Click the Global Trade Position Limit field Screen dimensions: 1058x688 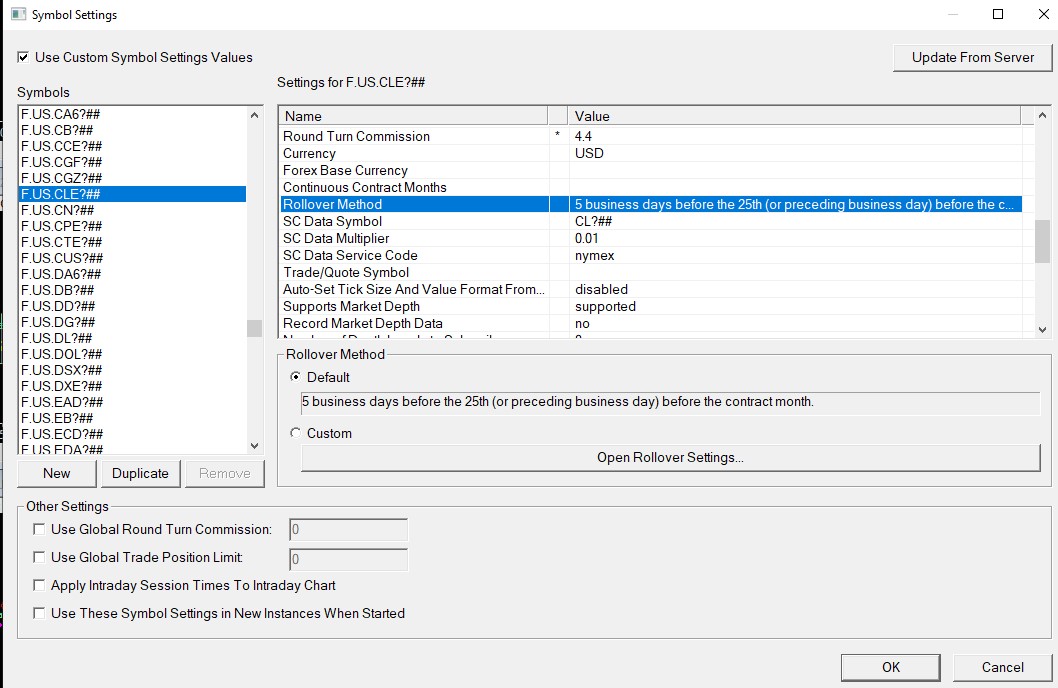pyautogui.click(x=348, y=559)
